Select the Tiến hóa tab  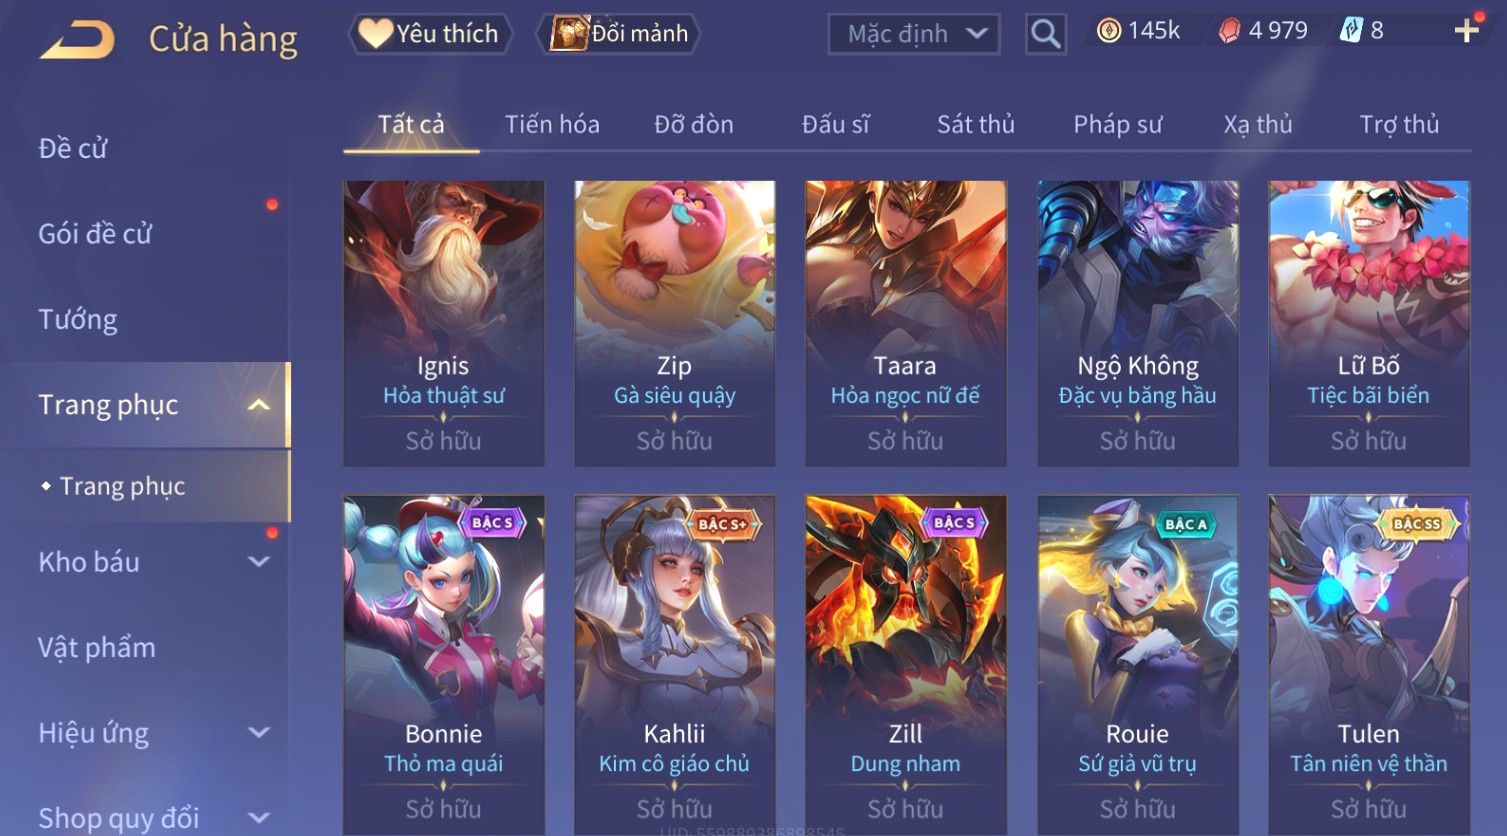coord(552,124)
